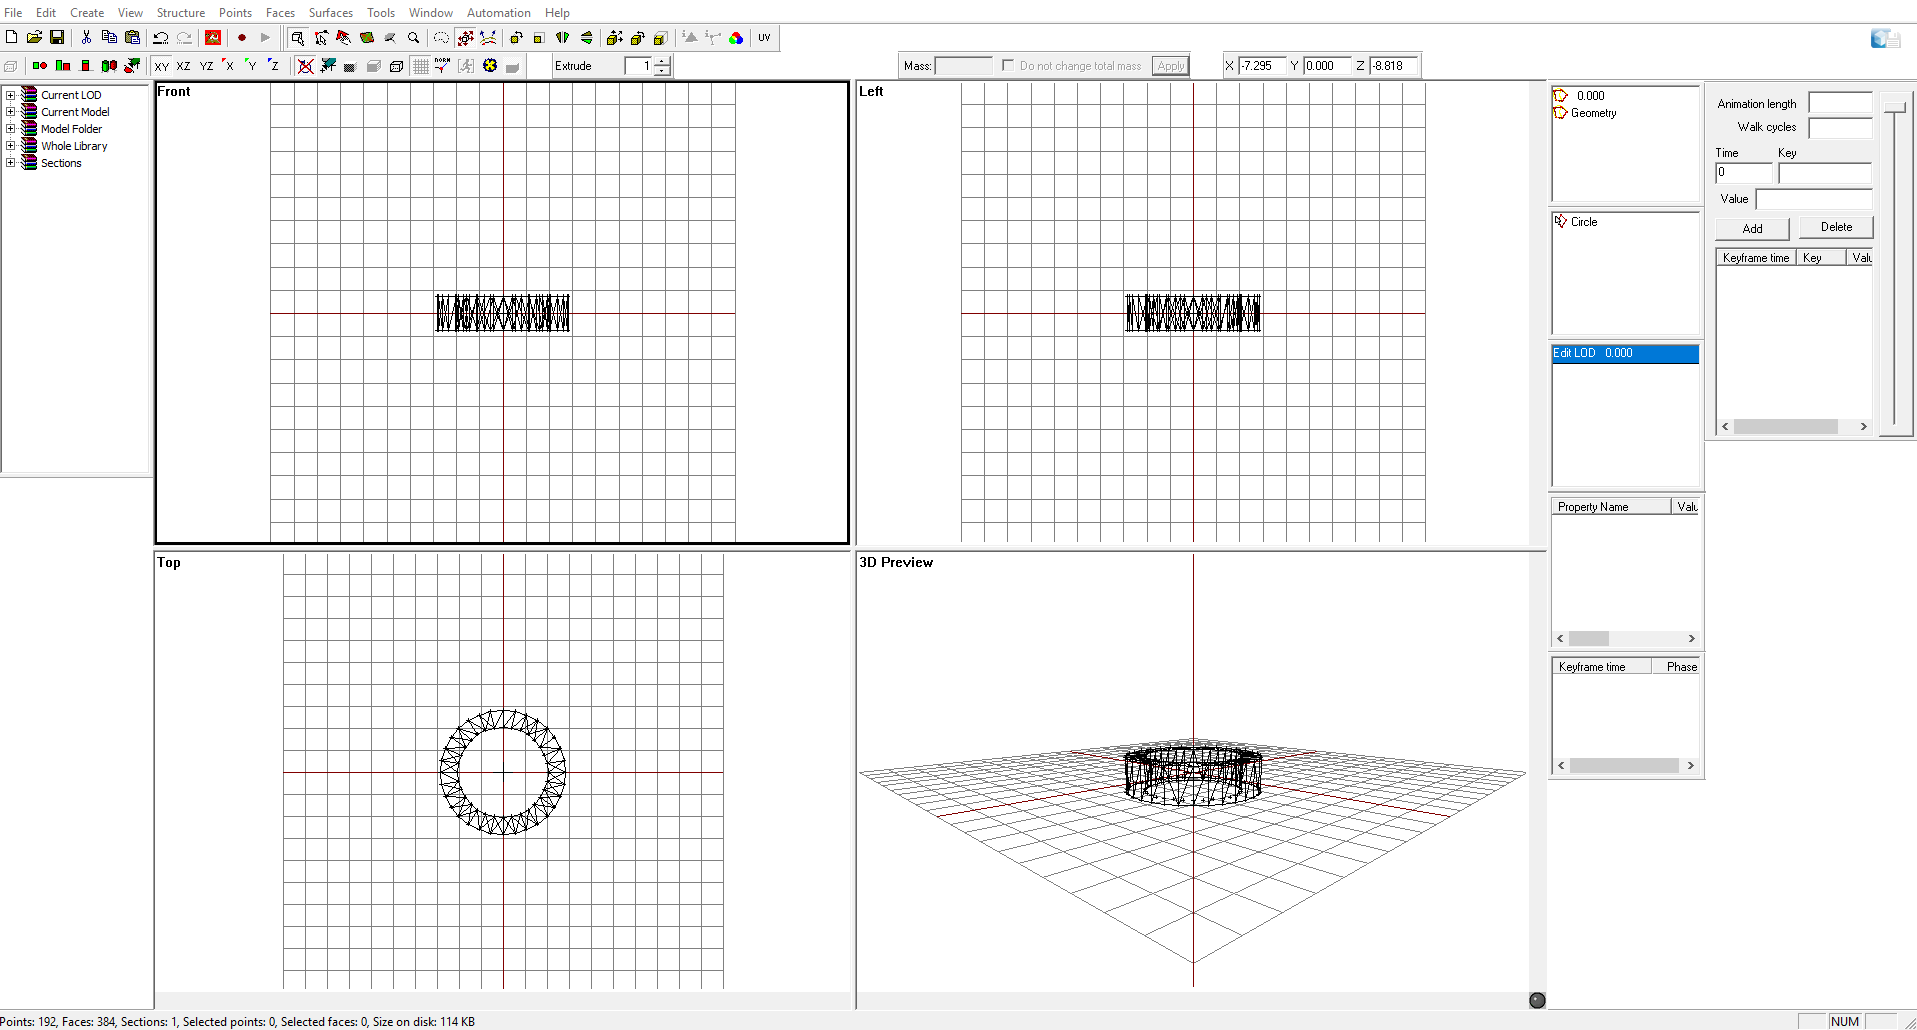Click the Add keyframe button

(1752, 228)
